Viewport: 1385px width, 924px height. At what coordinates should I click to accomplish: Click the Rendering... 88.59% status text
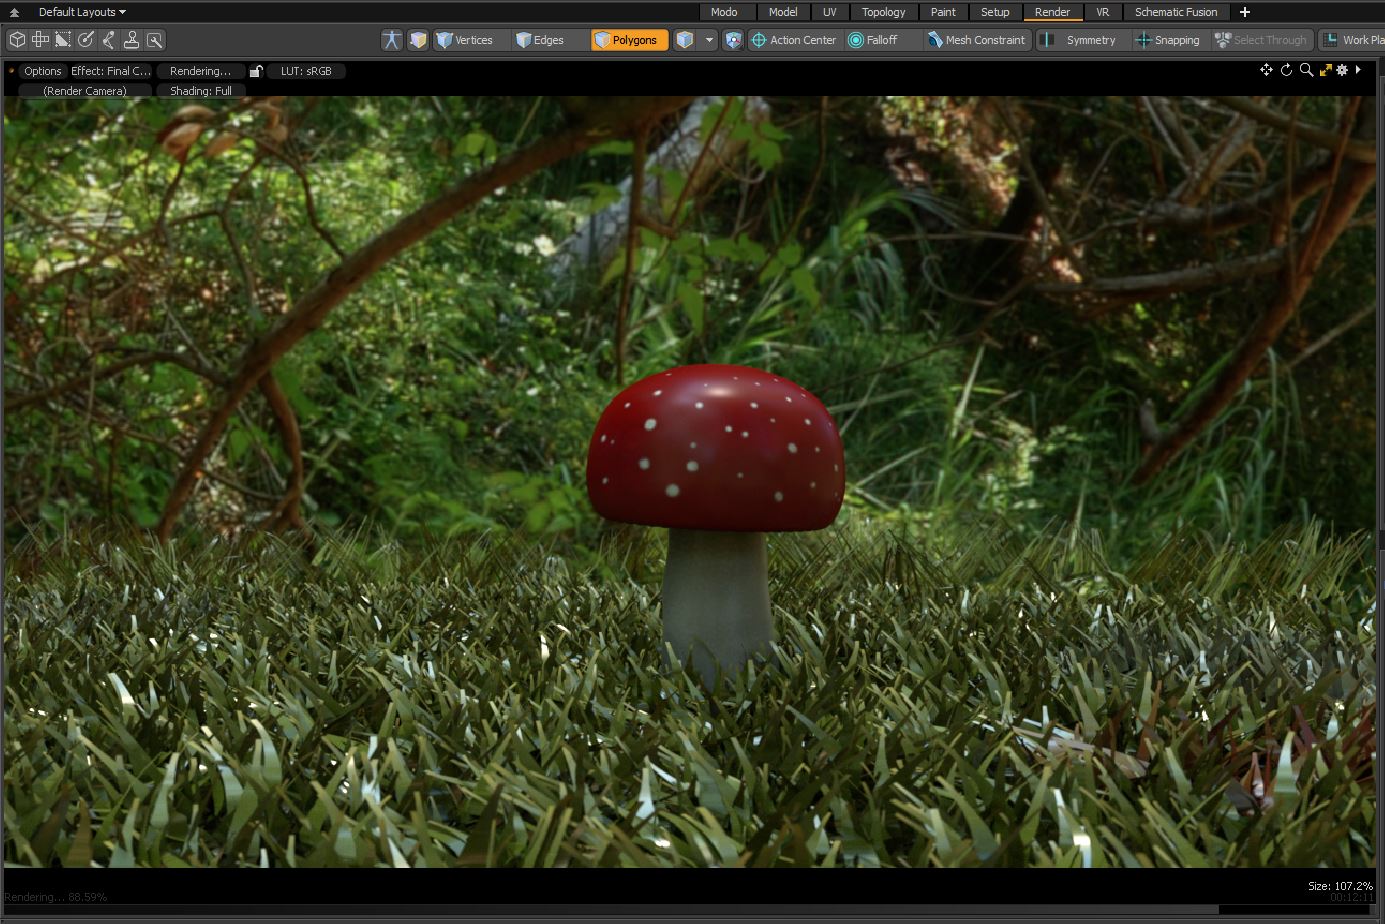coord(56,897)
